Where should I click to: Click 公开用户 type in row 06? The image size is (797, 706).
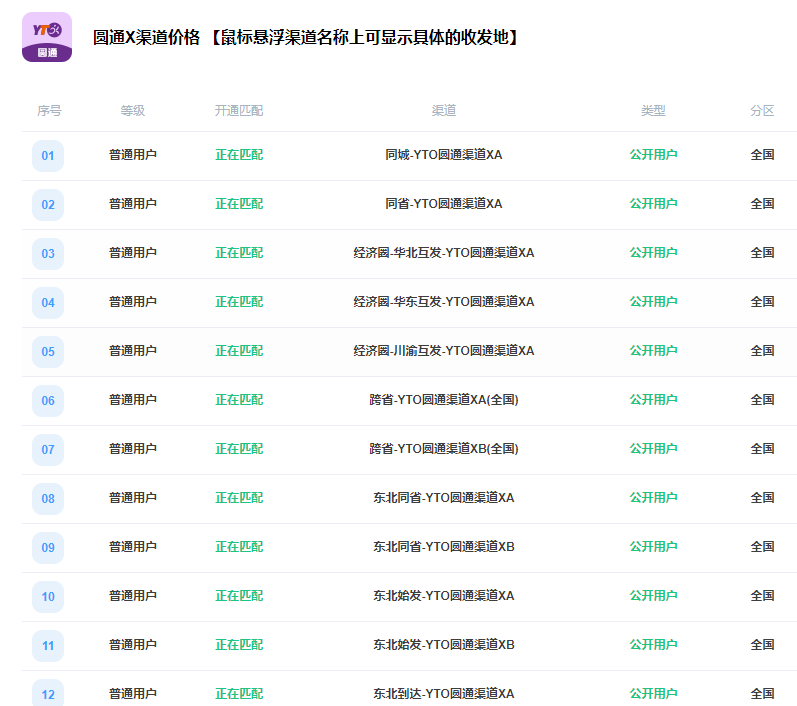coord(653,400)
